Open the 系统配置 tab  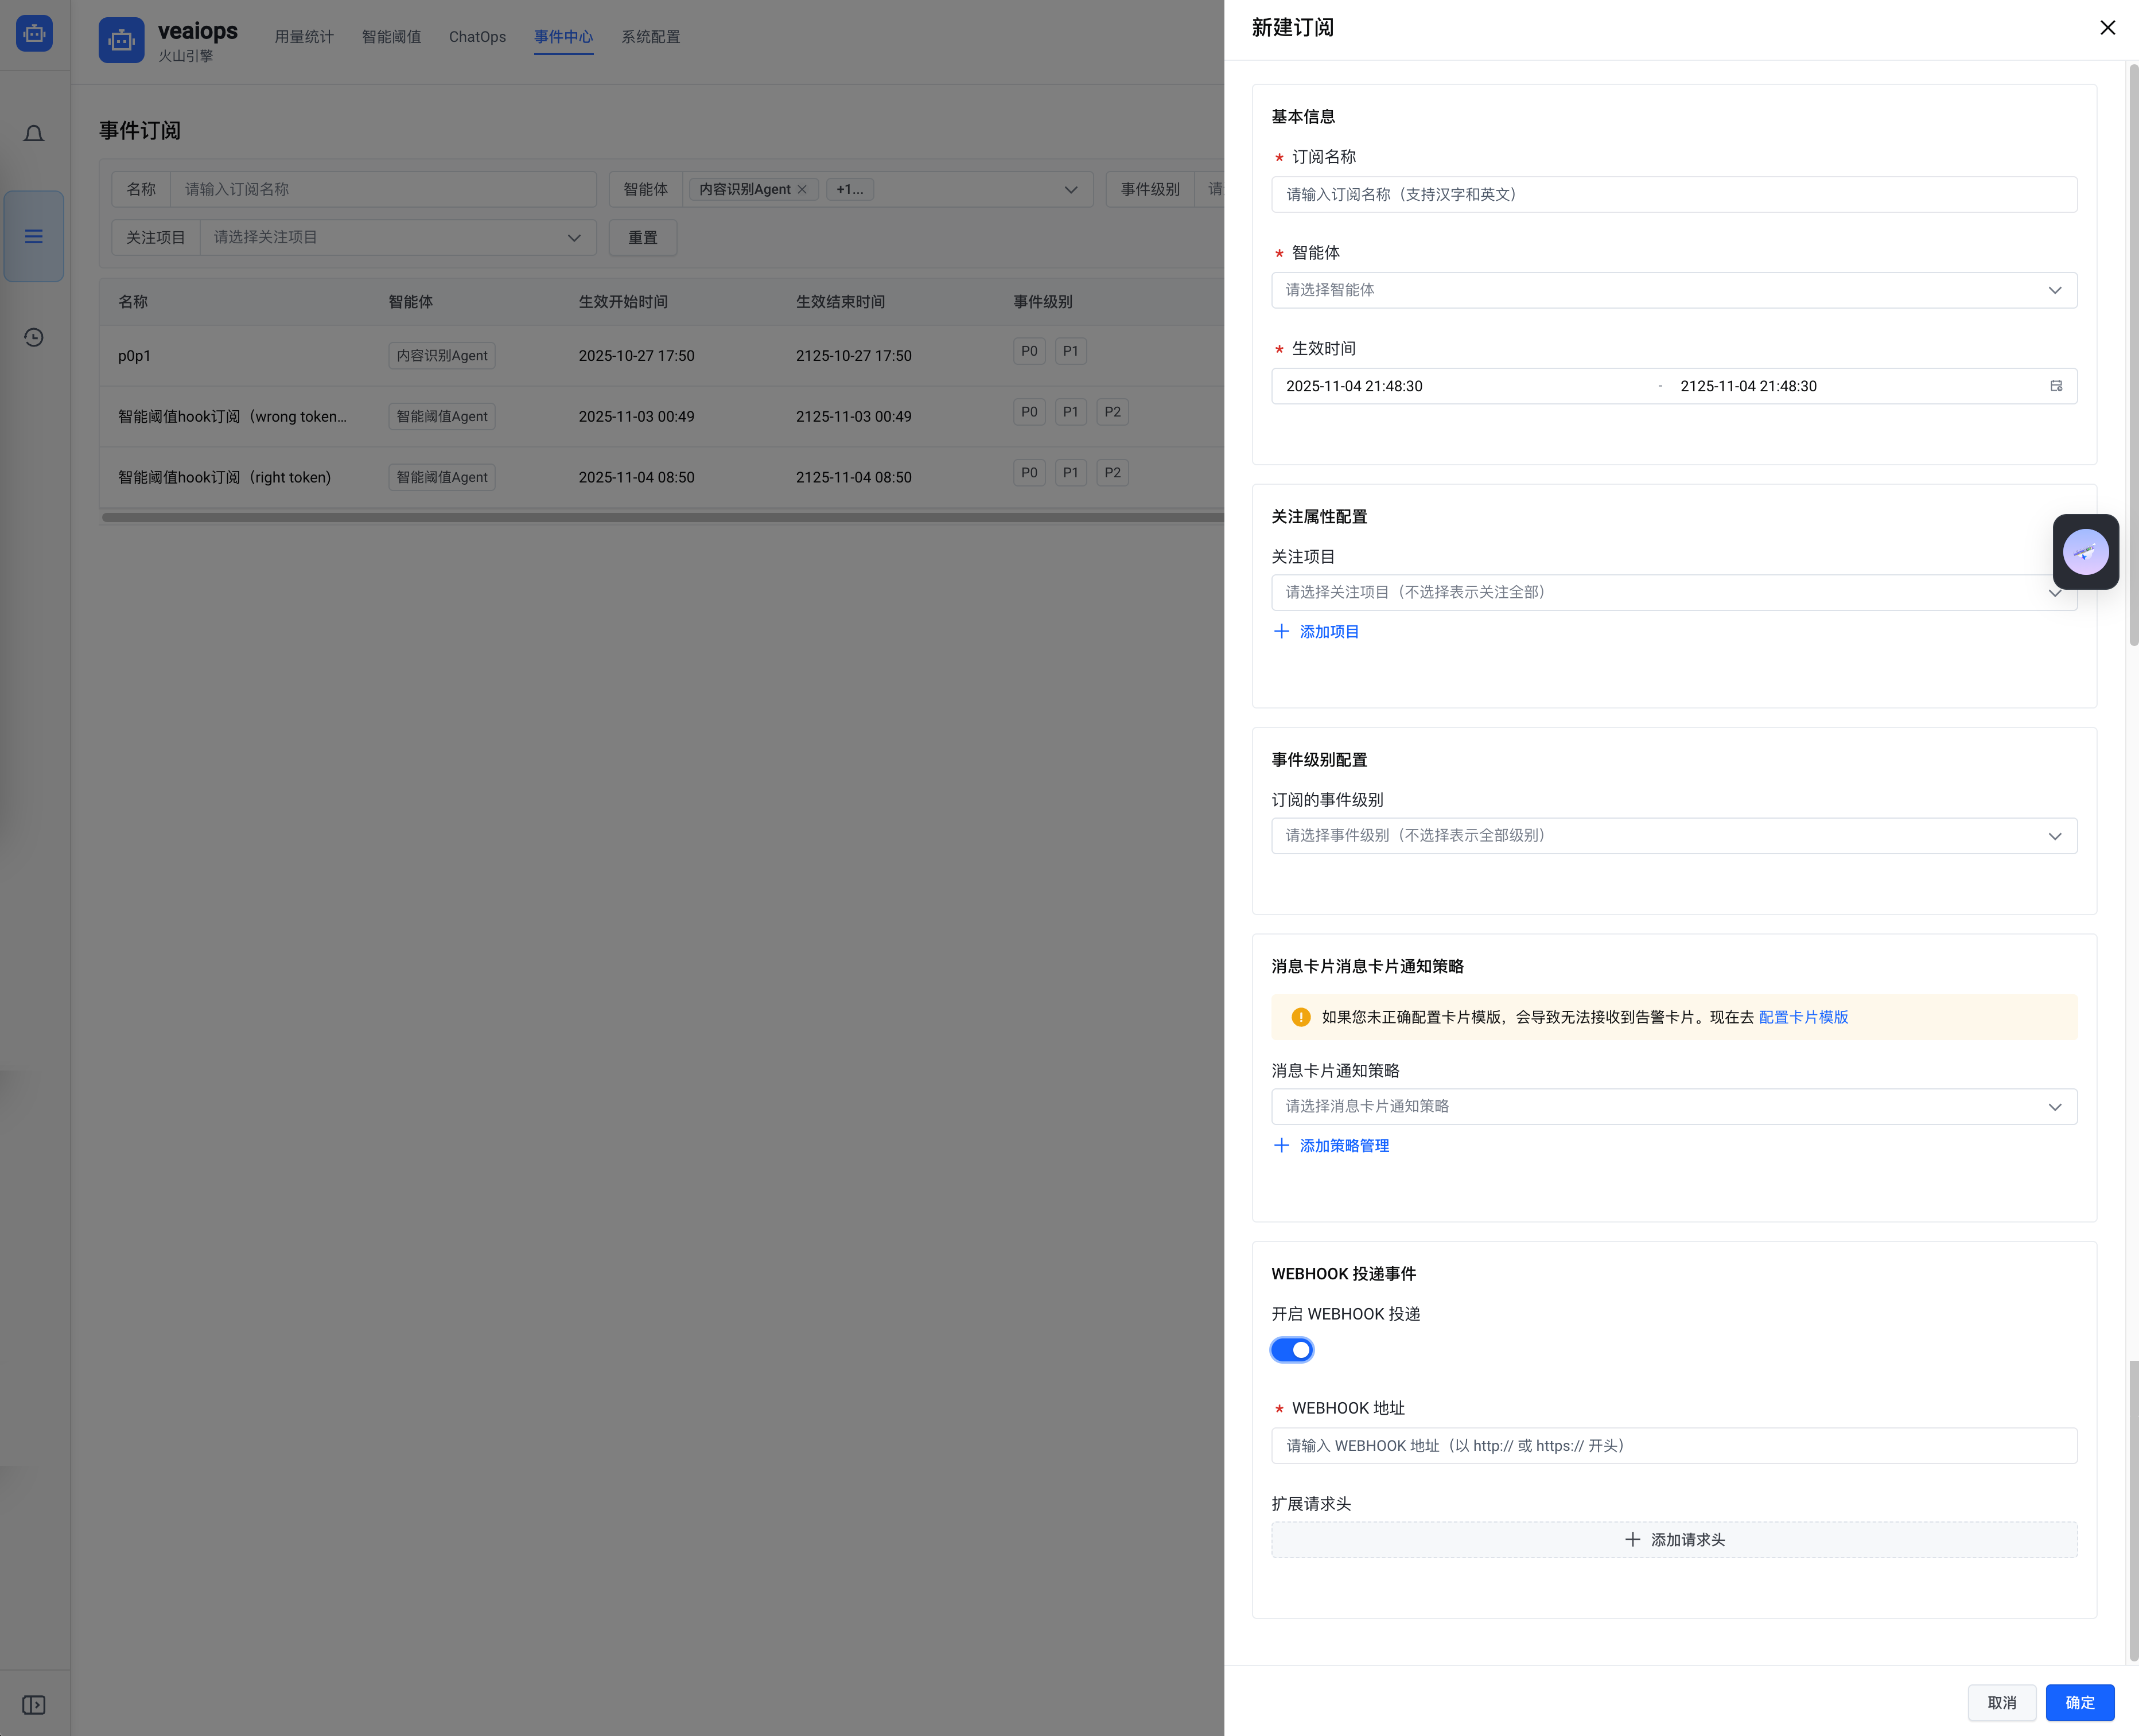[650, 37]
